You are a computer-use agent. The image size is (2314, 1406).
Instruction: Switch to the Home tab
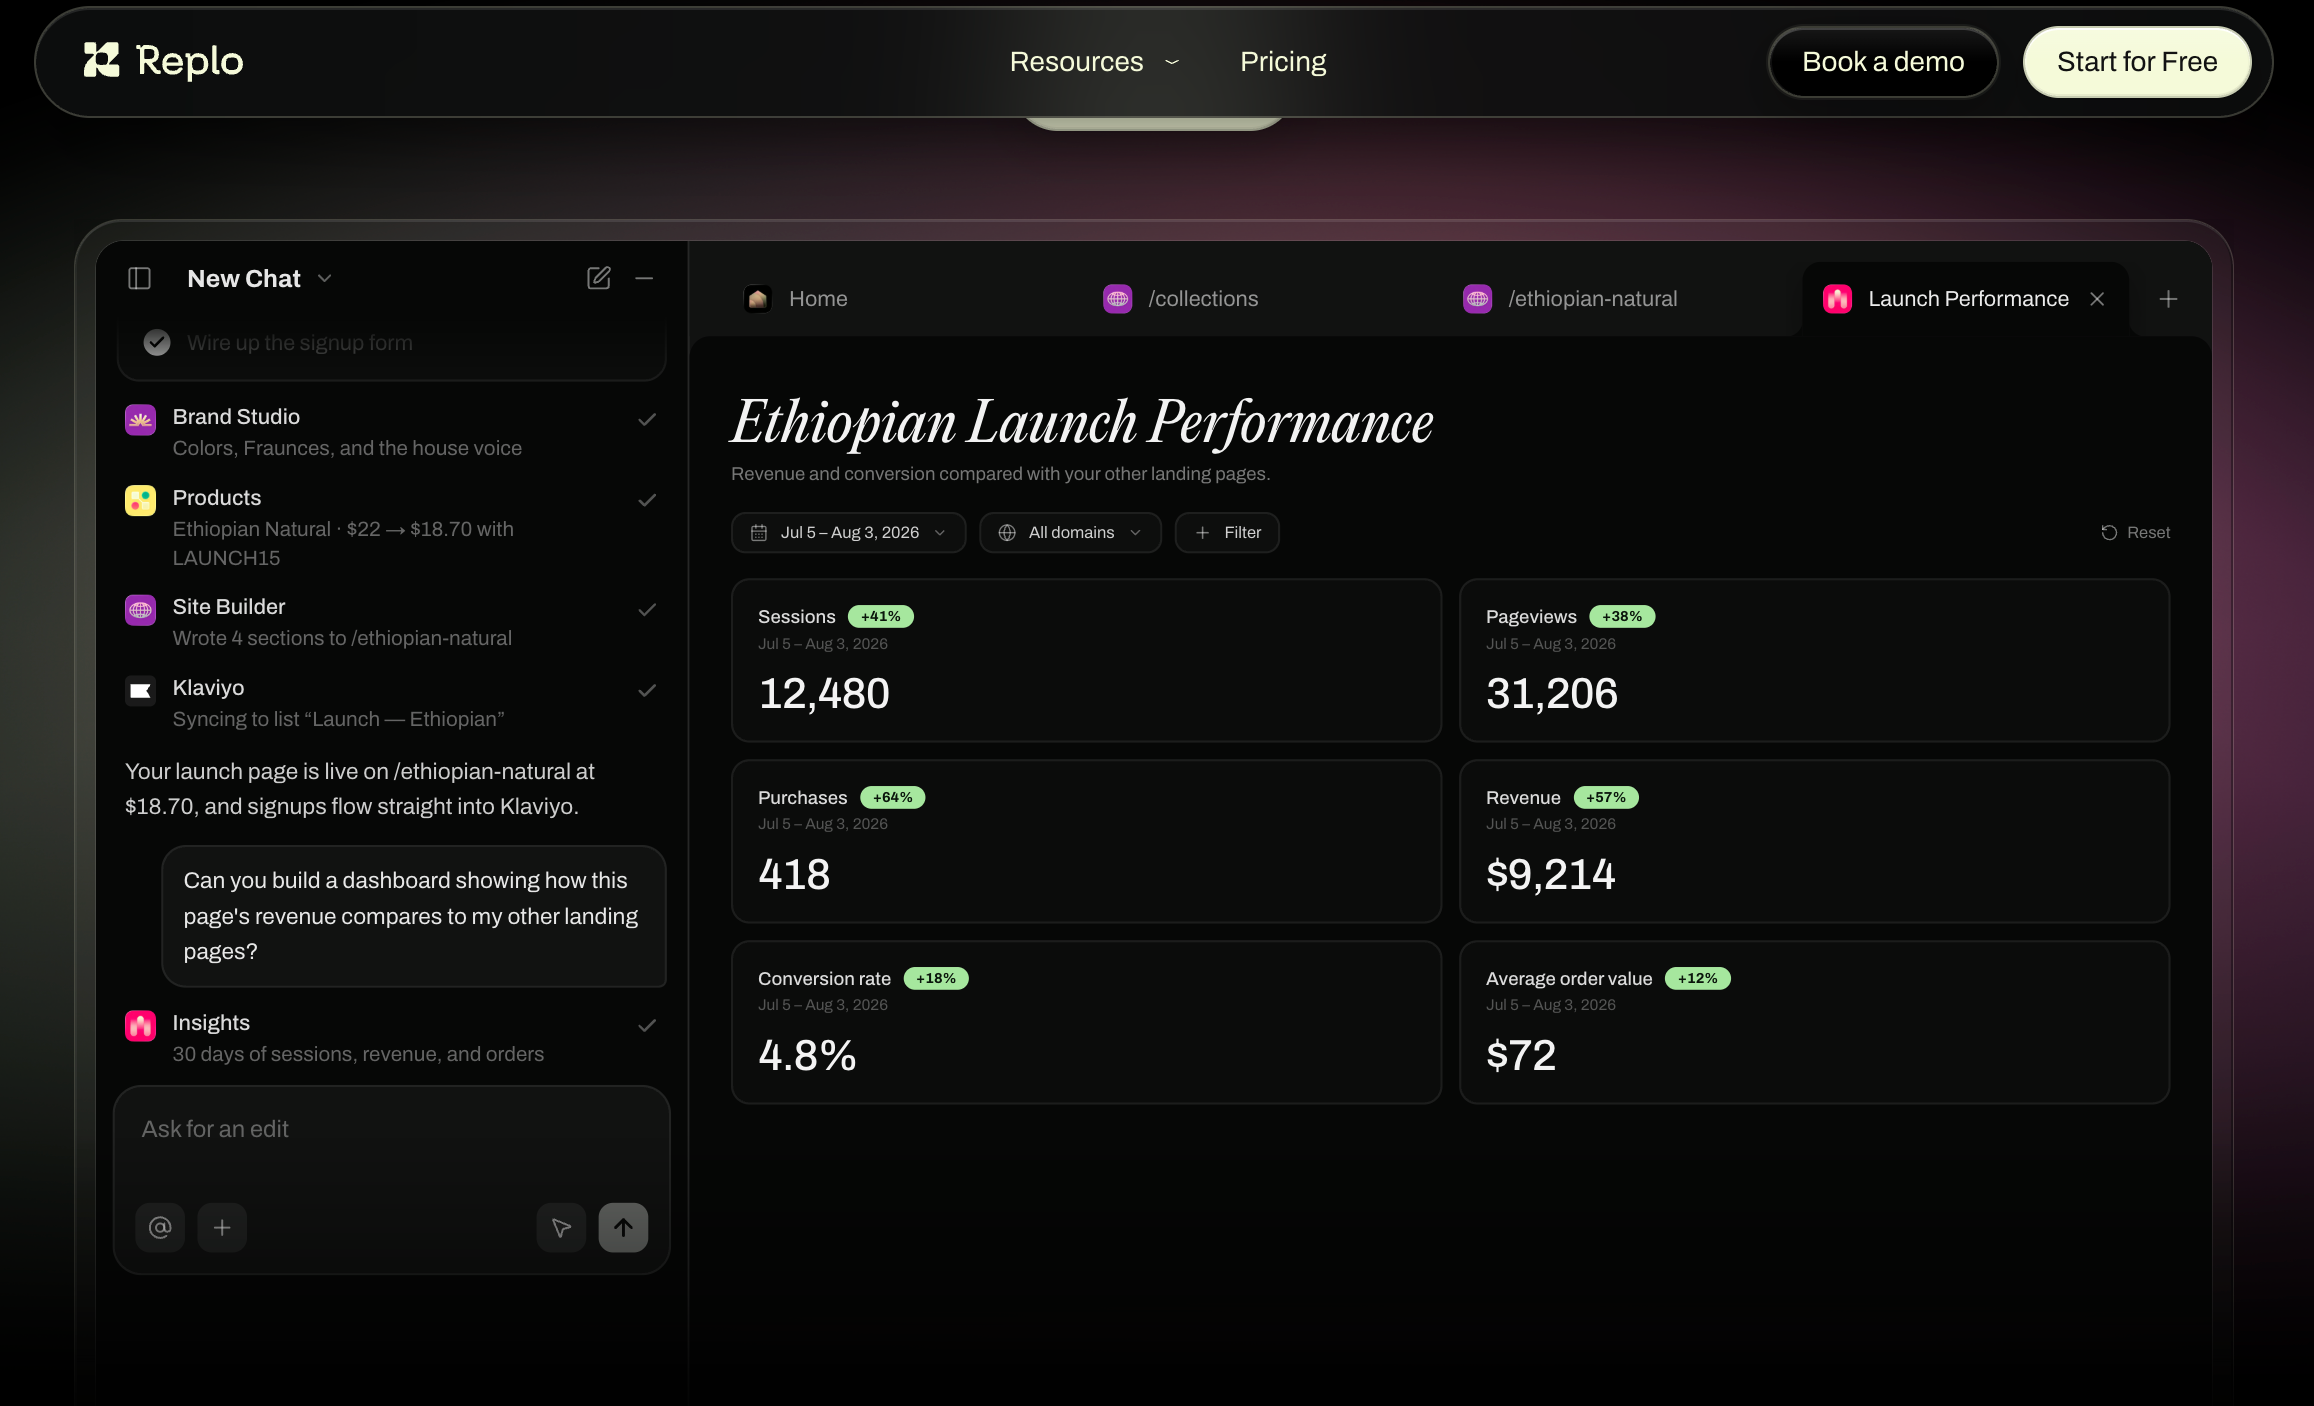[796, 299]
